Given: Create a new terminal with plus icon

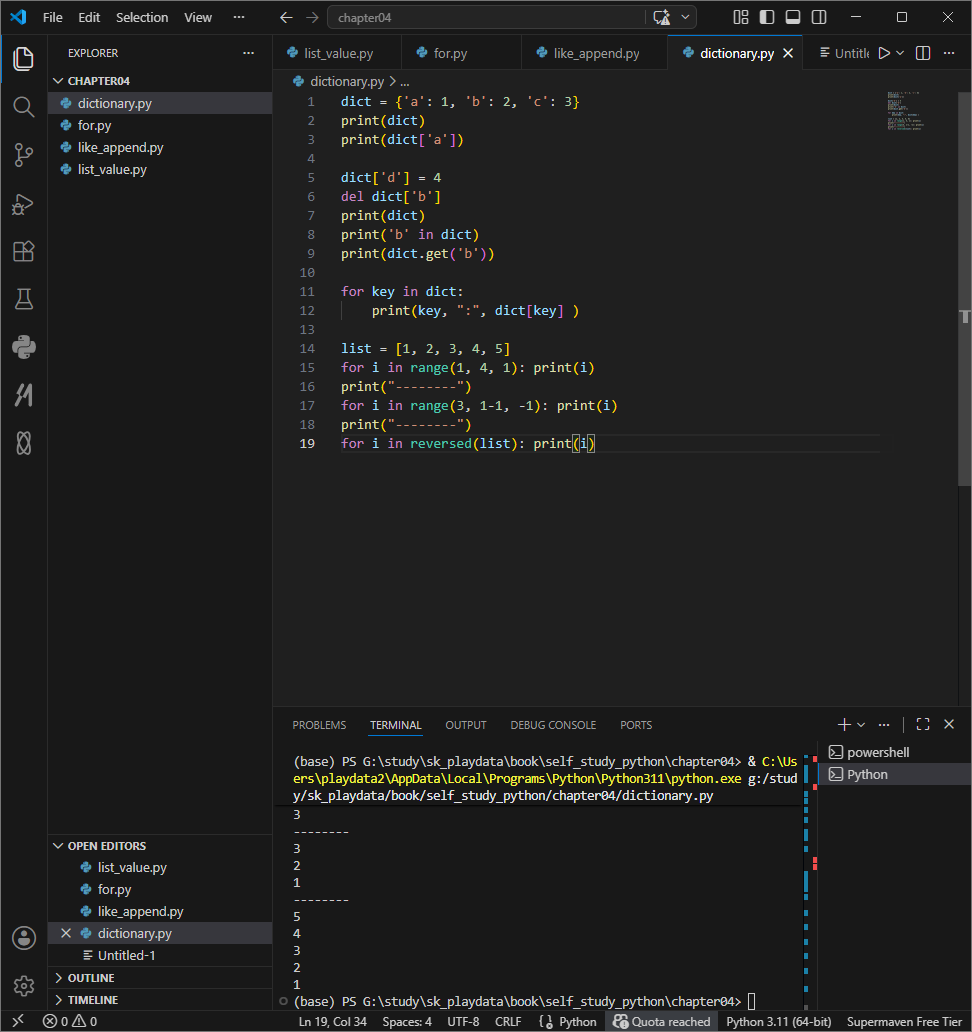Looking at the screenshot, I should (844, 725).
